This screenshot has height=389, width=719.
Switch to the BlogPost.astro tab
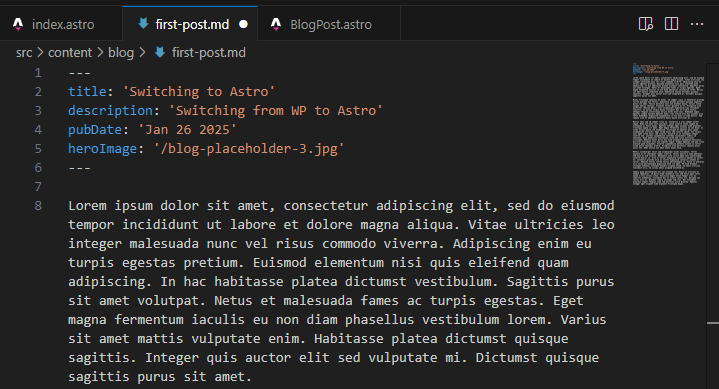click(x=329, y=24)
